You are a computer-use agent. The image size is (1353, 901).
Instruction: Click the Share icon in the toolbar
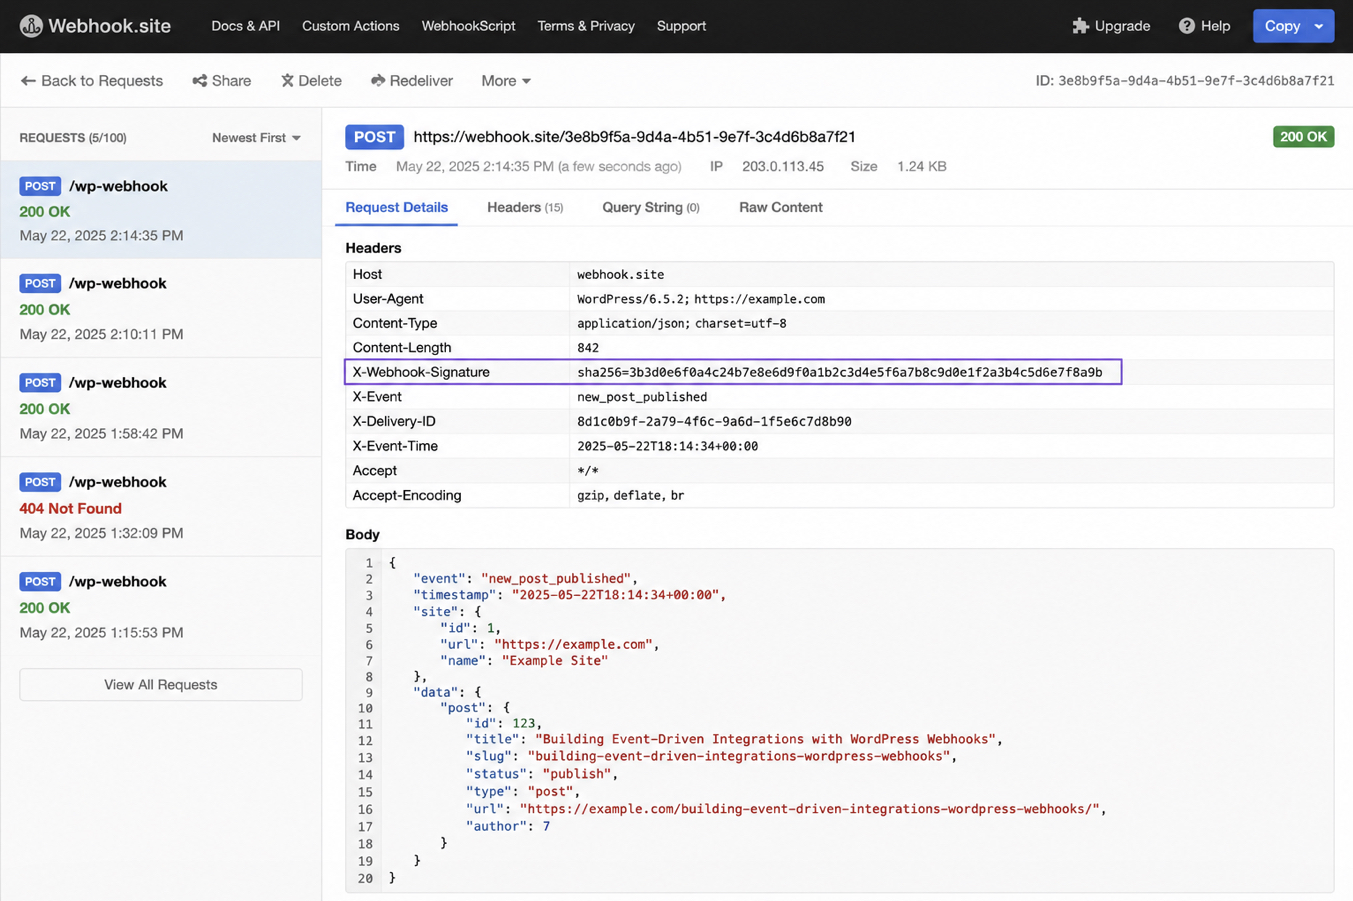pyautogui.click(x=200, y=81)
